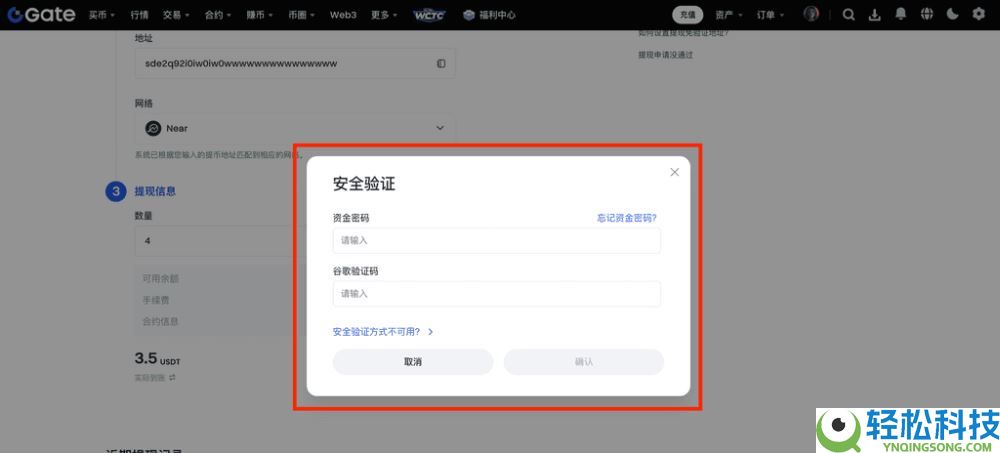1000x453 pixels.
Task: Click the 充值 button
Action: pyautogui.click(x=688, y=15)
